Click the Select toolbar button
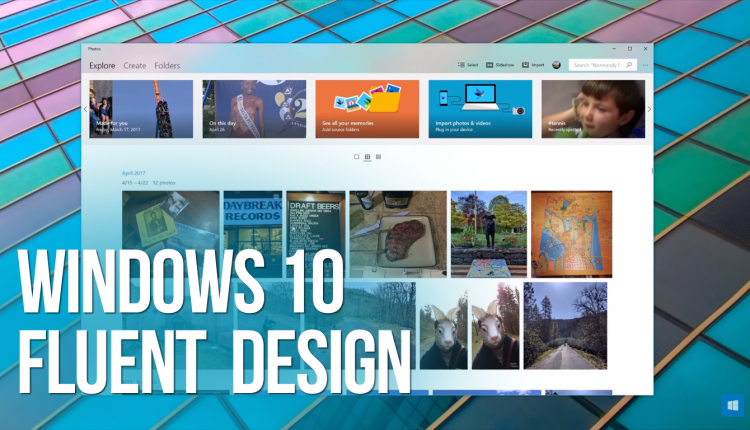Image resolution: width=750 pixels, height=430 pixels. (x=468, y=65)
